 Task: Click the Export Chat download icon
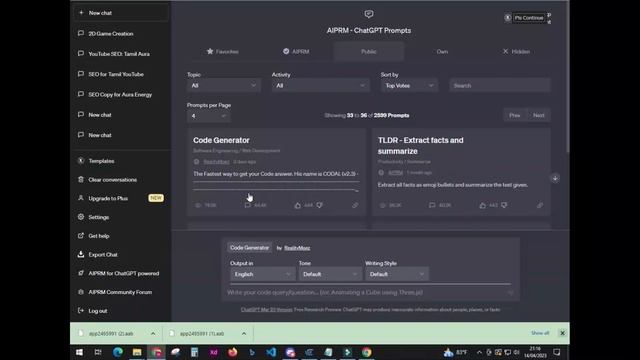click(x=81, y=254)
